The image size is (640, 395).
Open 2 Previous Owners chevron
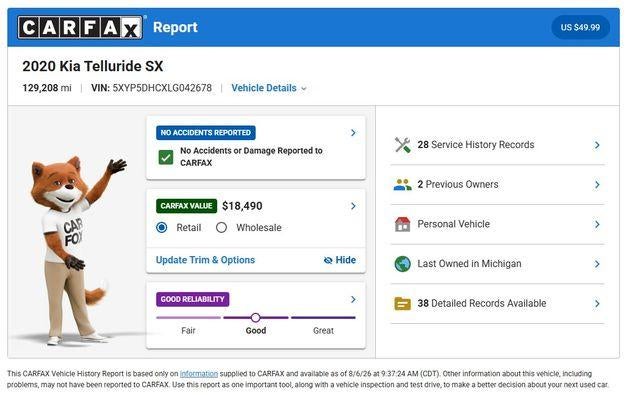click(x=597, y=185)
